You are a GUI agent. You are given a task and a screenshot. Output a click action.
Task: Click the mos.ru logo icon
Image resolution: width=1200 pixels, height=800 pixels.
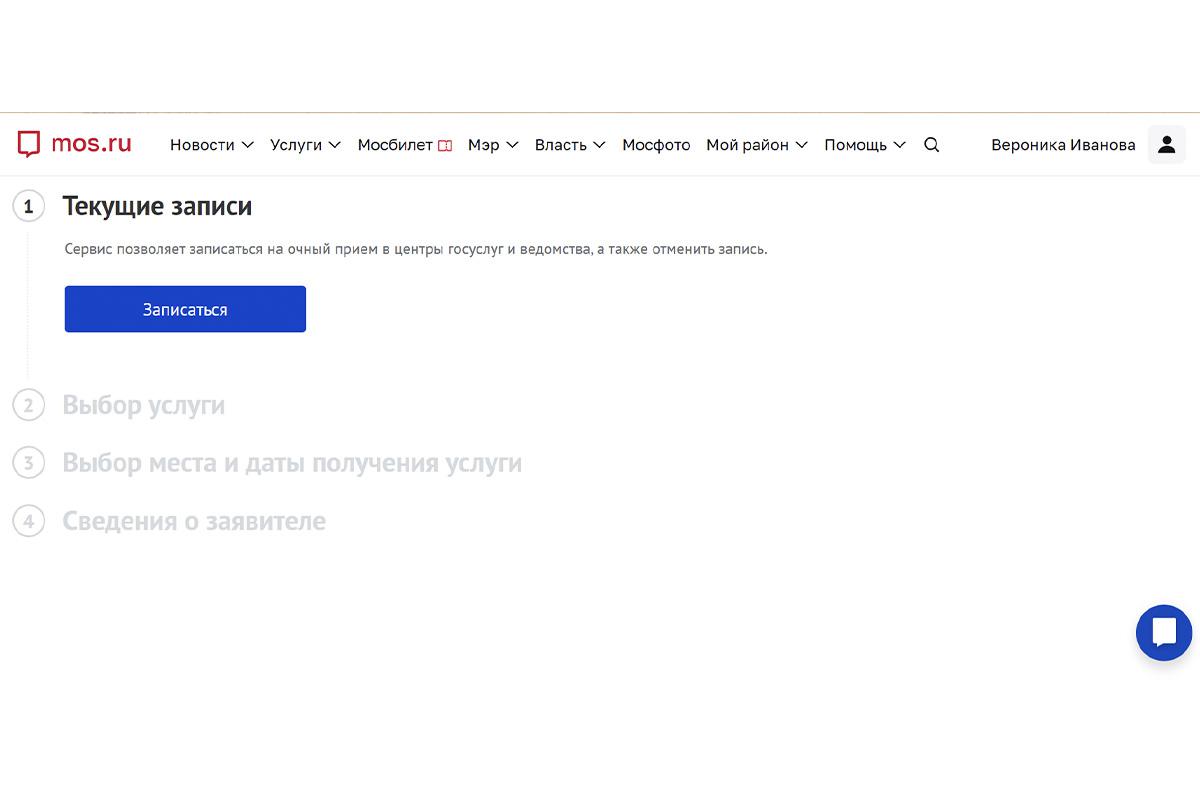pos(28,144)
